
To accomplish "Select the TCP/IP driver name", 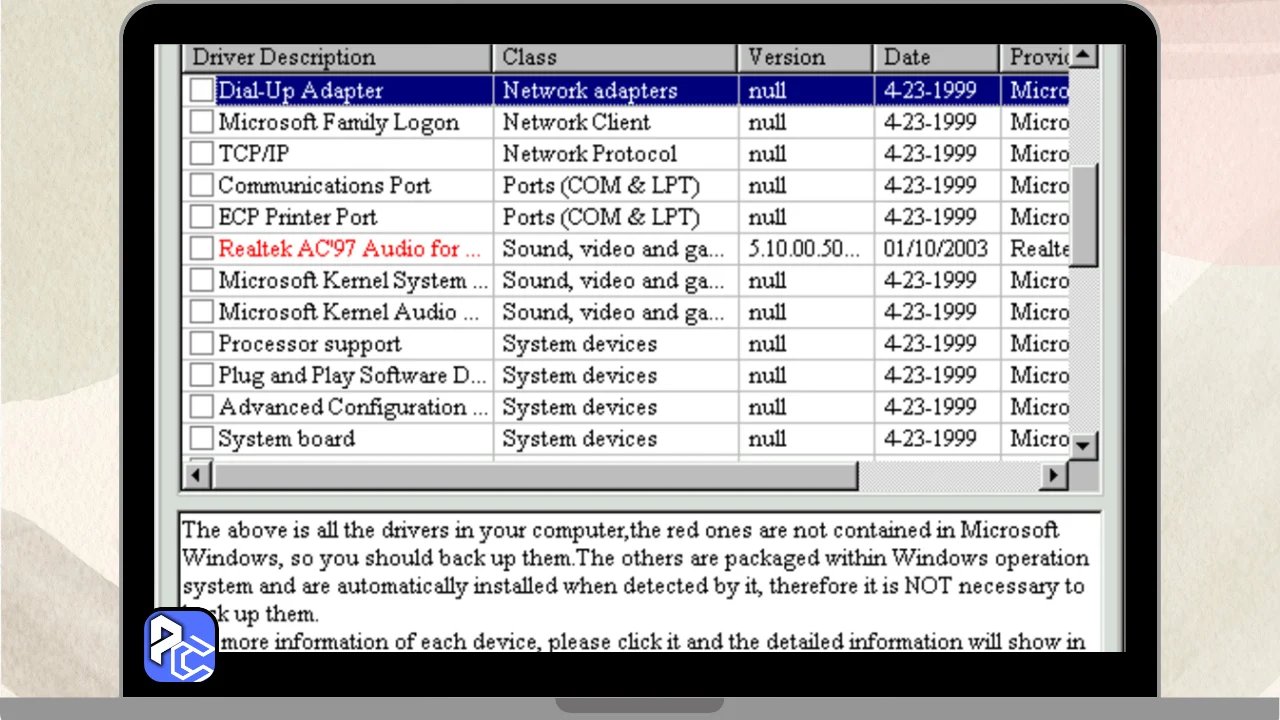I will pyautogui.click(x=254, y=154).
